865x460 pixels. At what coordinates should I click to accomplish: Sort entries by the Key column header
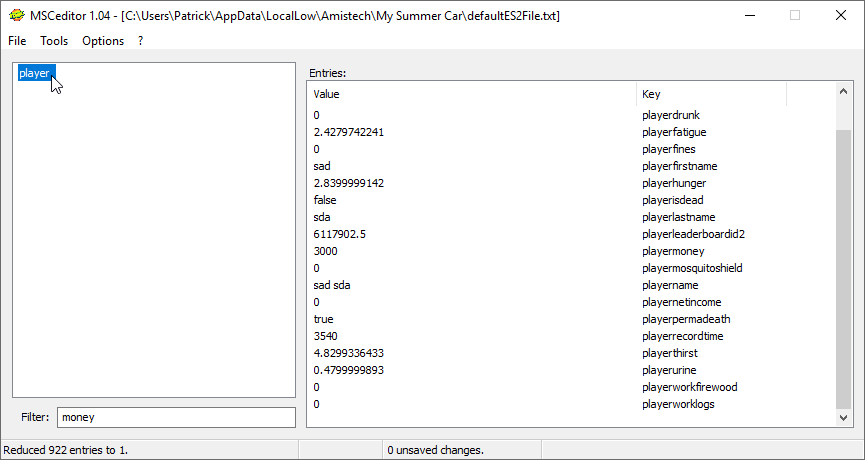tap(710, 94)
